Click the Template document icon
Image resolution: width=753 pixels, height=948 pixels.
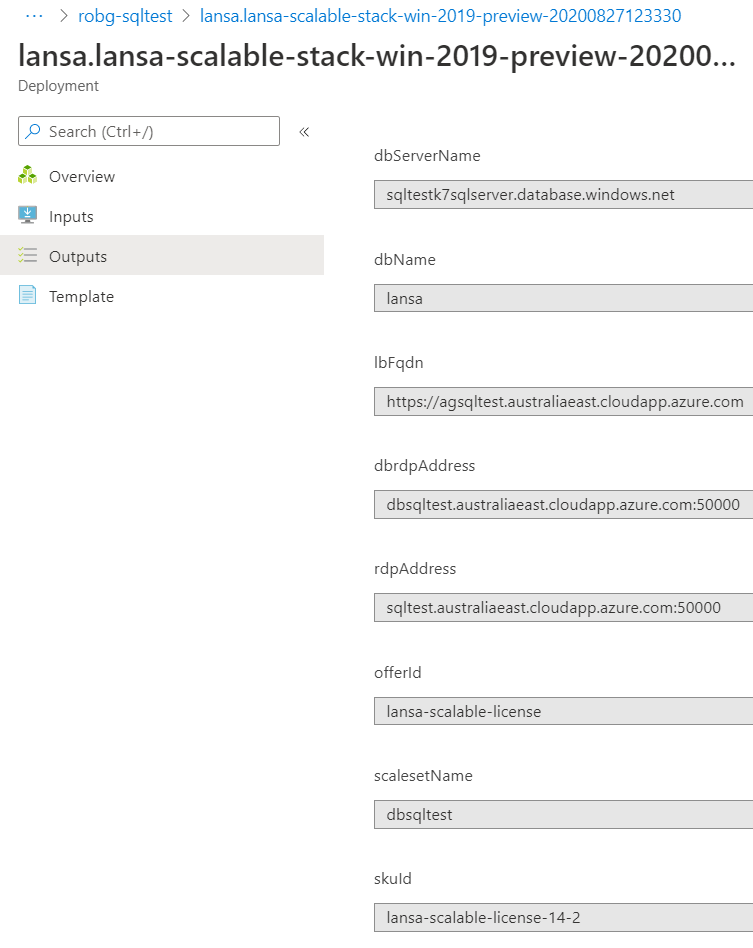click(27, 296)
